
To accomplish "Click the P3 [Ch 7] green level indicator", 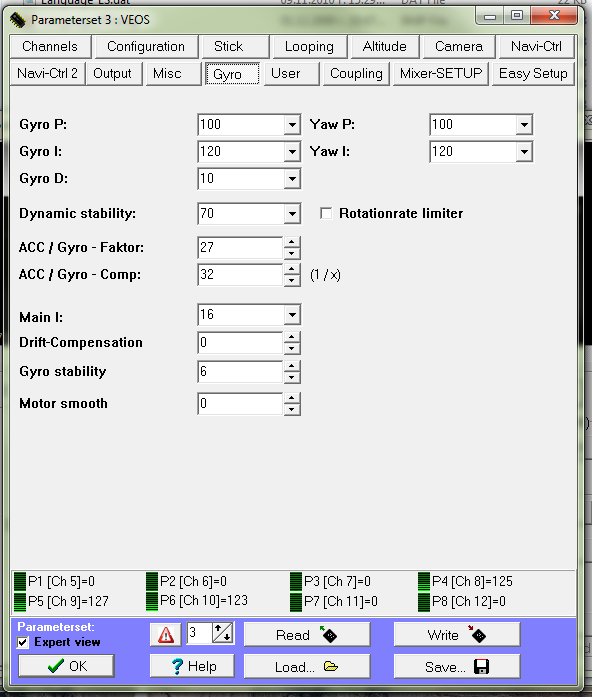I will pyautogui.click(x=296, y=581).
